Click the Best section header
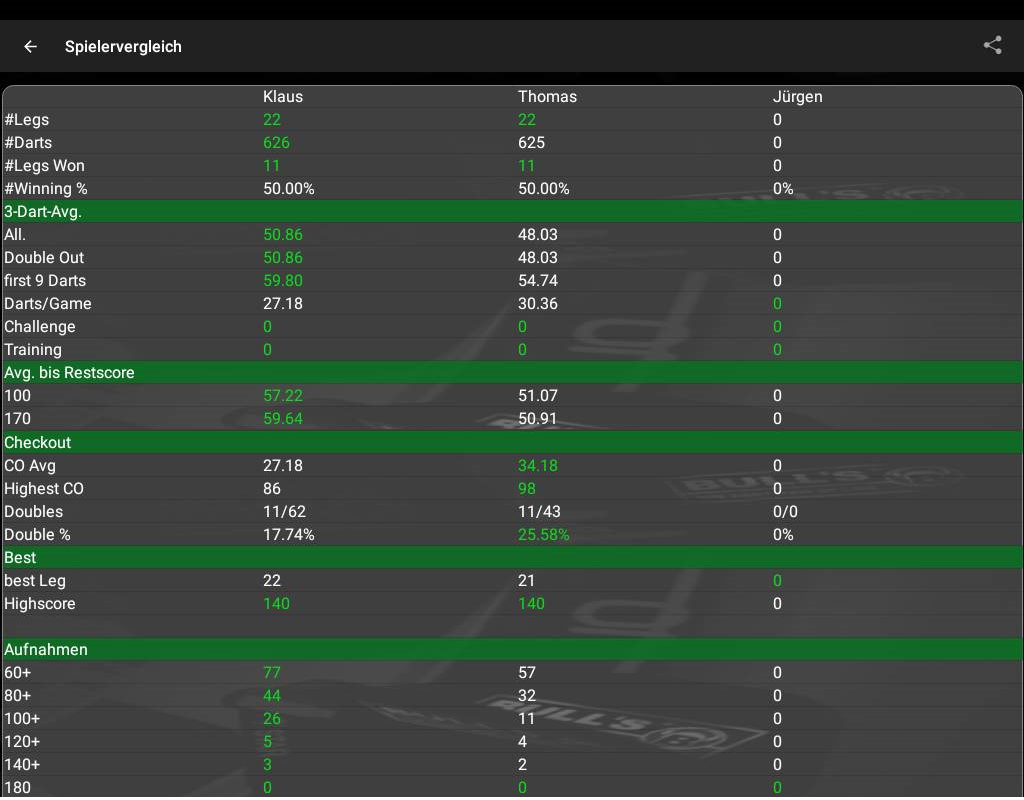Screen dimensions: 1024x800 tap(20, 557)
